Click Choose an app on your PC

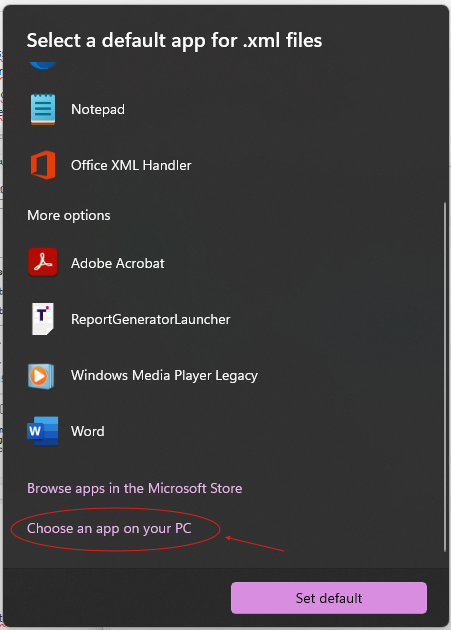point(109,528)
